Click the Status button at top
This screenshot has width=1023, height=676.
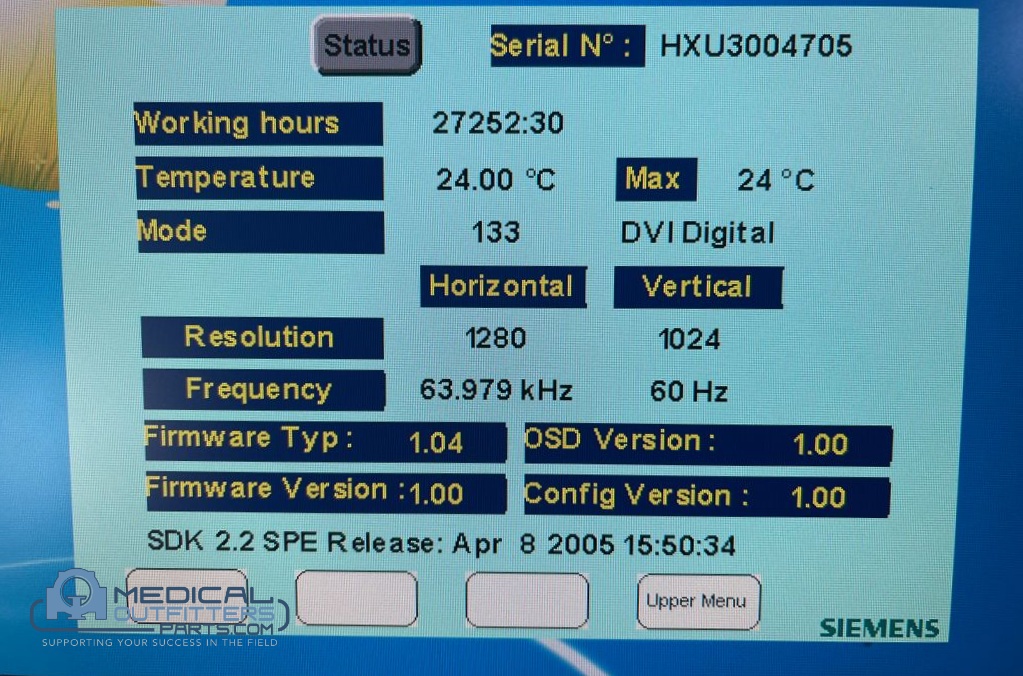(x=367, y=45)
